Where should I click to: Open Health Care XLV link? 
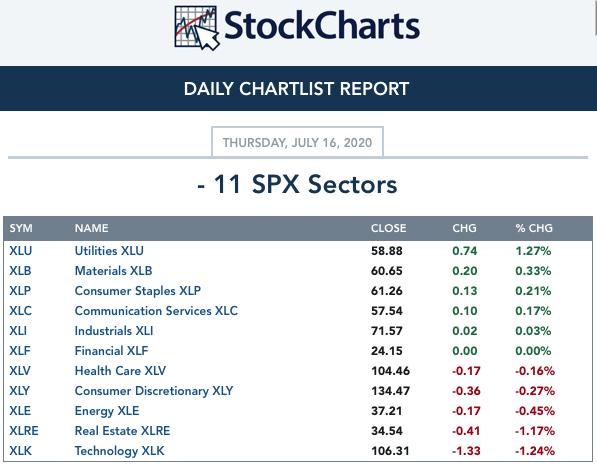coord(120,371)
